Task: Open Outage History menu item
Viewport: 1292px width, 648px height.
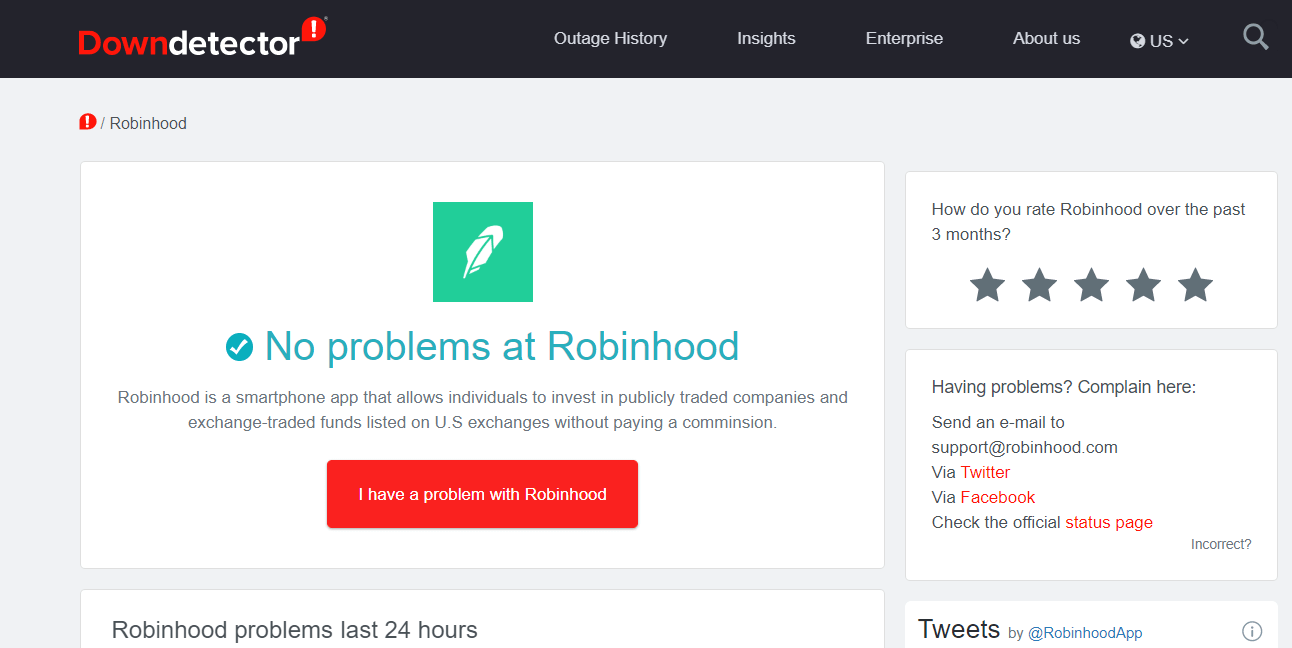Action: click(x=610, y=38)
